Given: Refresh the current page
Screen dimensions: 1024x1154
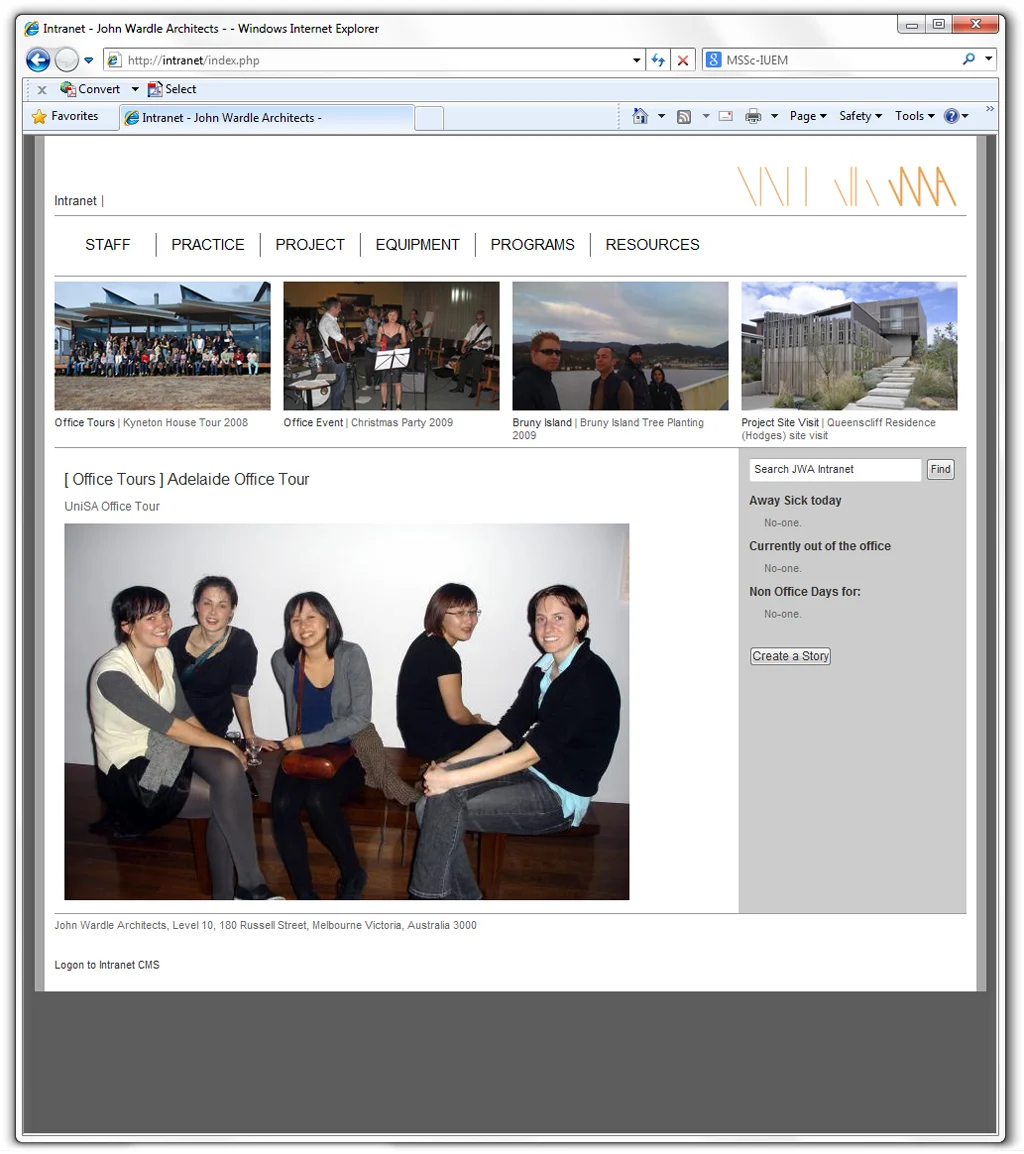Looking at the screenshot, I should pos(657,59).
